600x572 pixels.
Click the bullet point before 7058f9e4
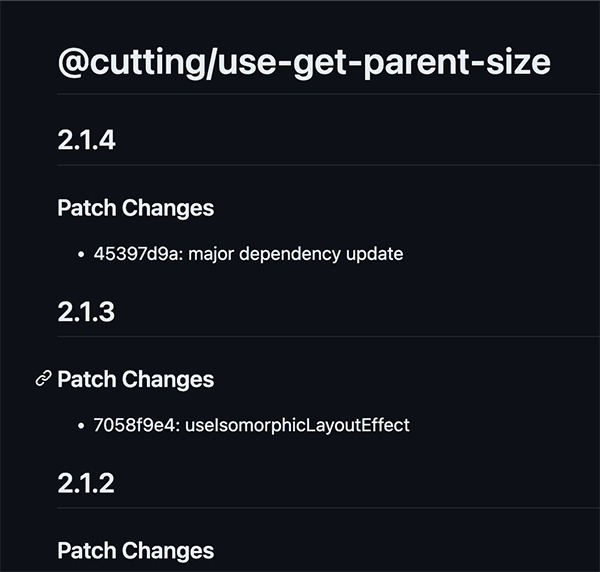tap(80, 426)
